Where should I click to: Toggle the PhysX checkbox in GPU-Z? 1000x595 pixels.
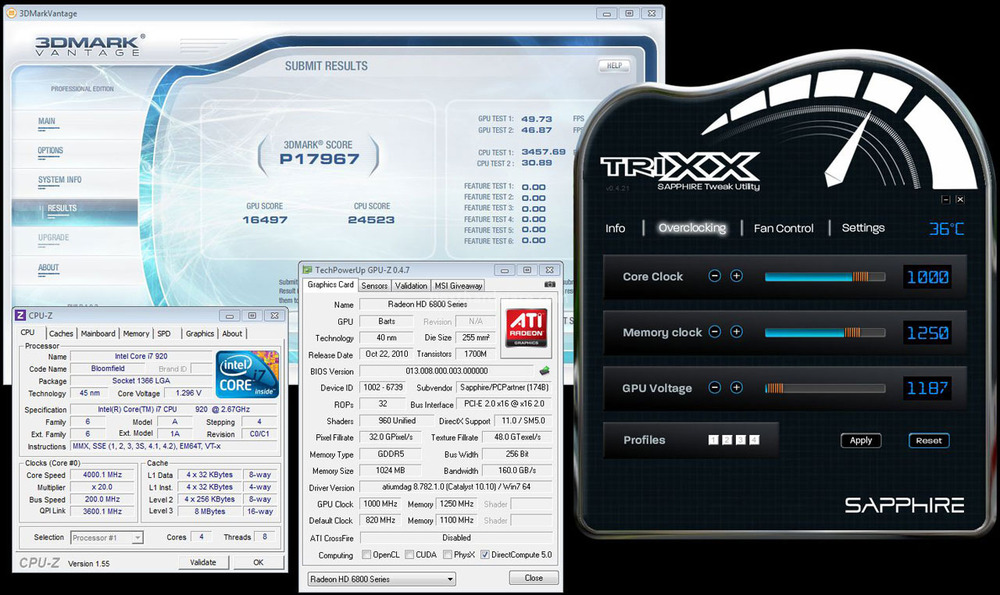(448, 555)
